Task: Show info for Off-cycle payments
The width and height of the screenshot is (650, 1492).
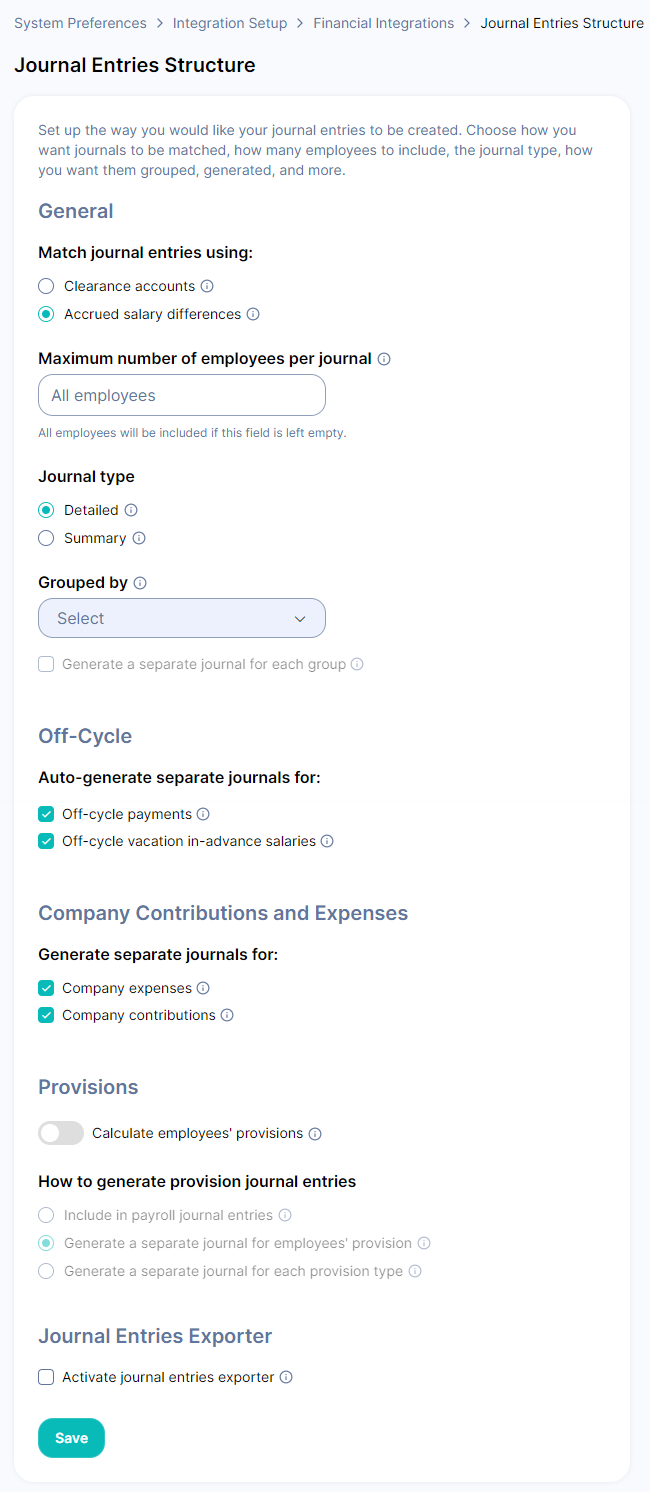Action: [x=203, y=814]
